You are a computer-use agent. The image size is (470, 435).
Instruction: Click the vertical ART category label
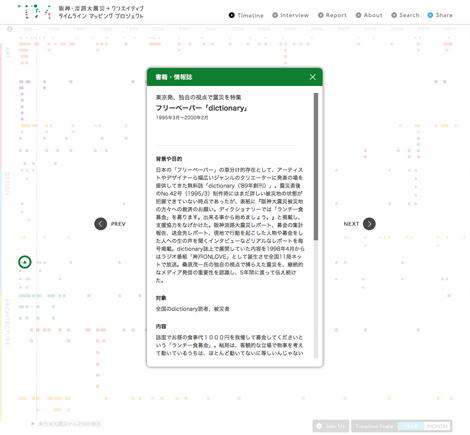click(7, 53)
